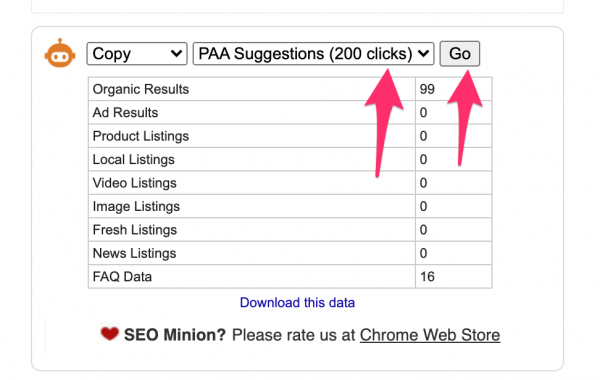600x380 pixels.
Task: Click the FAQ Data value 16
Action: 427,277
